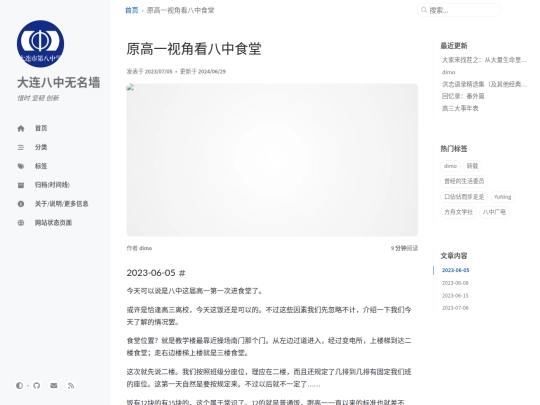Open recent post 回忆录：番外篇
This screenshot has width=540, height=405.
463,96
